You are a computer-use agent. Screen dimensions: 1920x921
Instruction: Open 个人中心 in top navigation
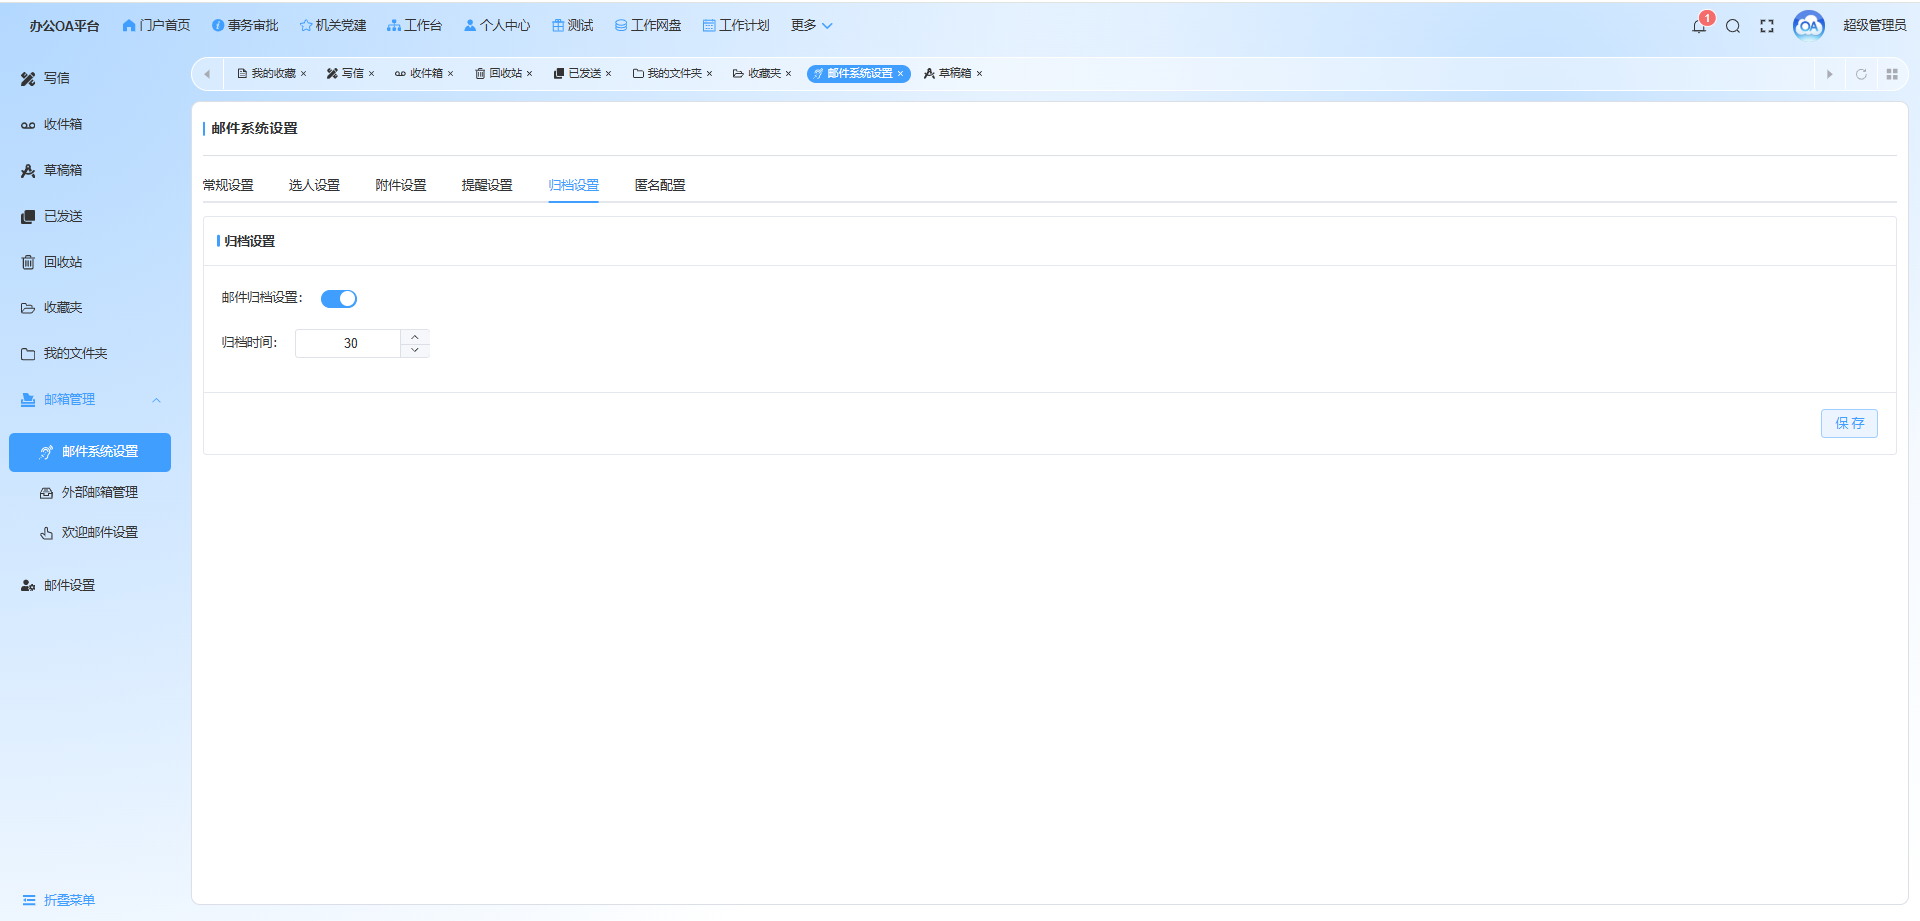pos(497,25)
